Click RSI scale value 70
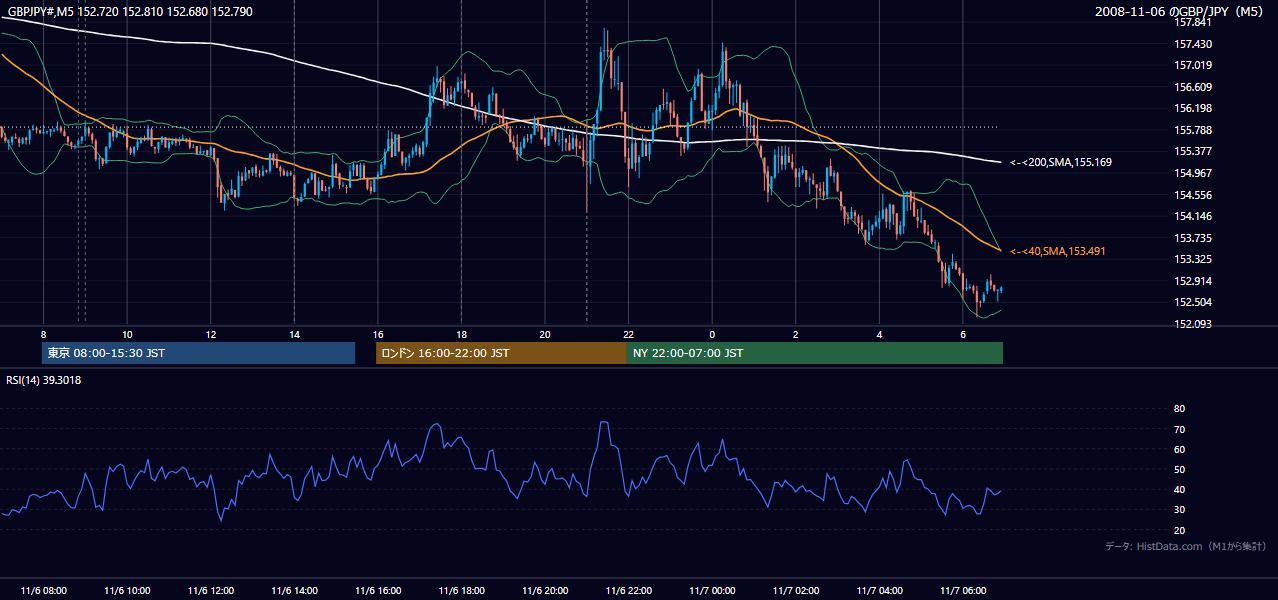 click(1179, 429)
